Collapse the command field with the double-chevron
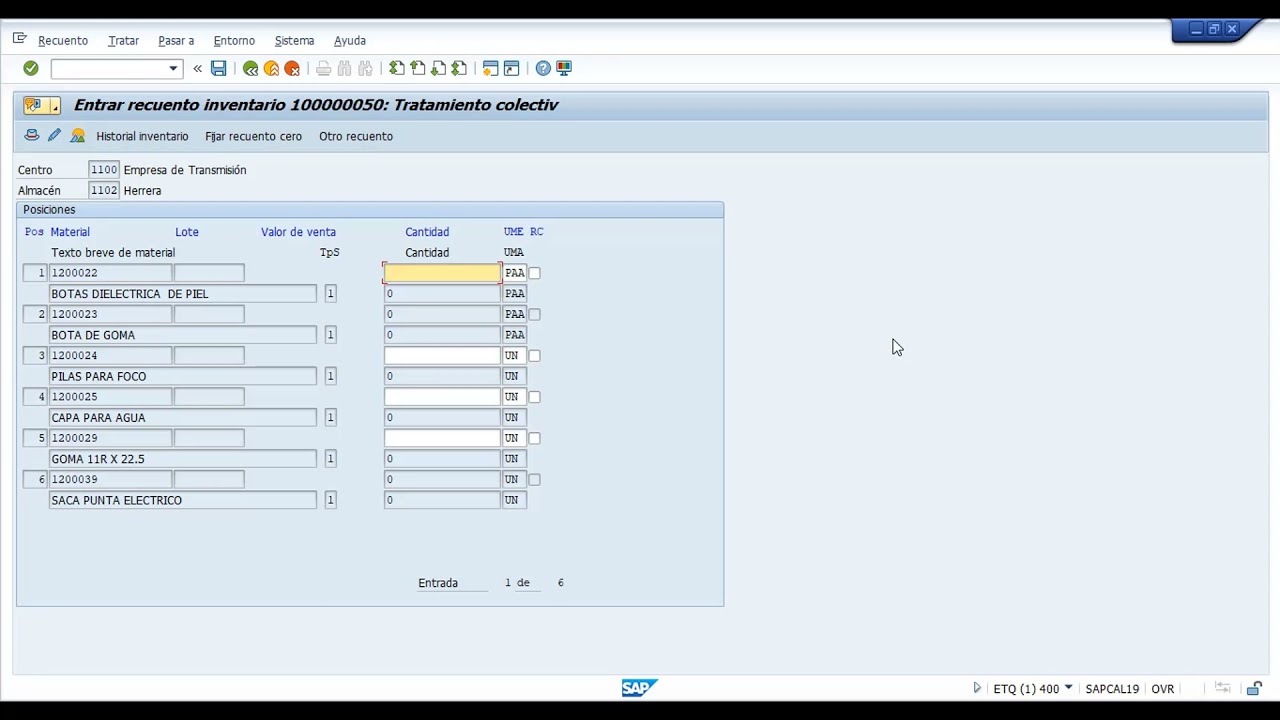The width and height of the screenshot is (1280, 720). 197,68
